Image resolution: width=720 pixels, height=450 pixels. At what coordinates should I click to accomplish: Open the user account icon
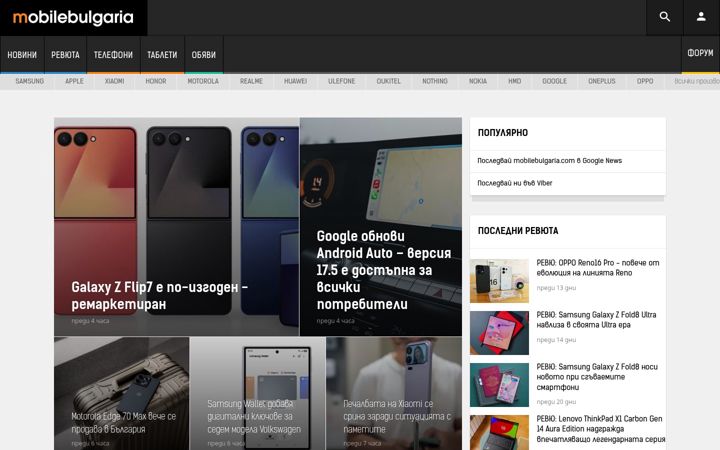click(x=701, y=17)
